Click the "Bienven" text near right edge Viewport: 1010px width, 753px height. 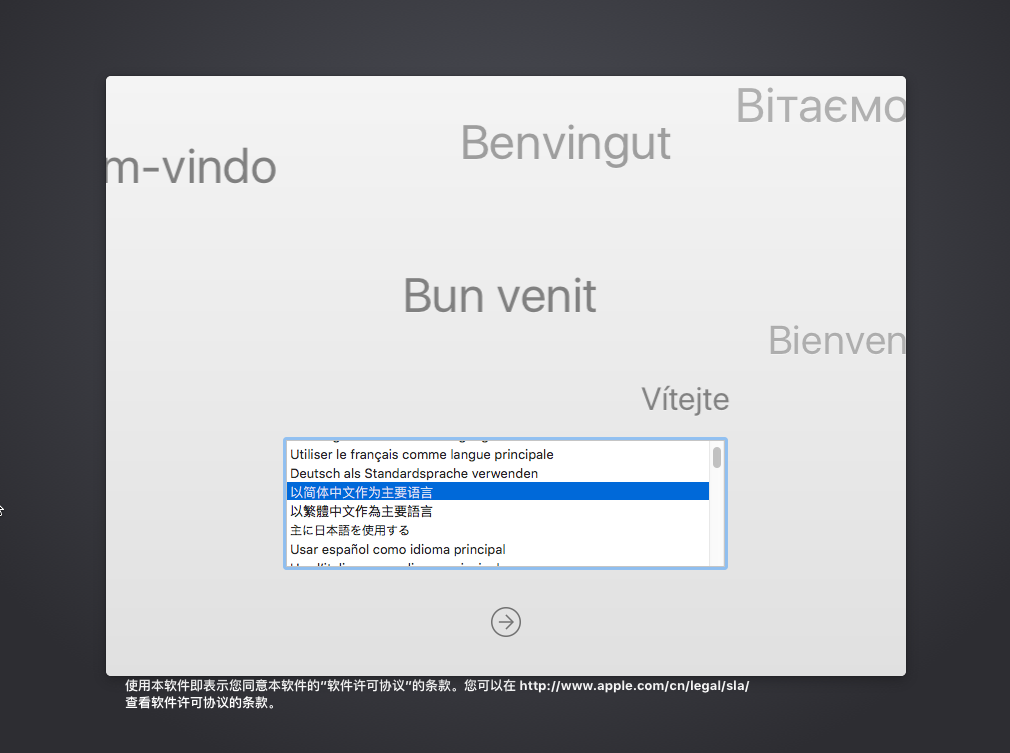(x=836, y=340)
